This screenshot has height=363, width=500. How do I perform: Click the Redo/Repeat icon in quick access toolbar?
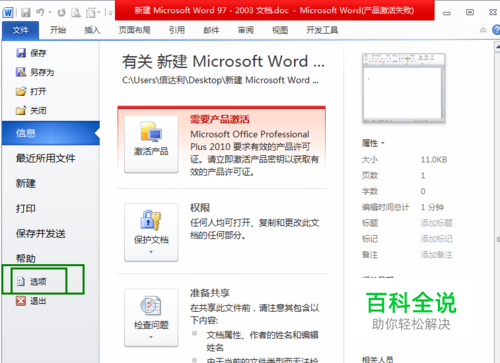61,13
